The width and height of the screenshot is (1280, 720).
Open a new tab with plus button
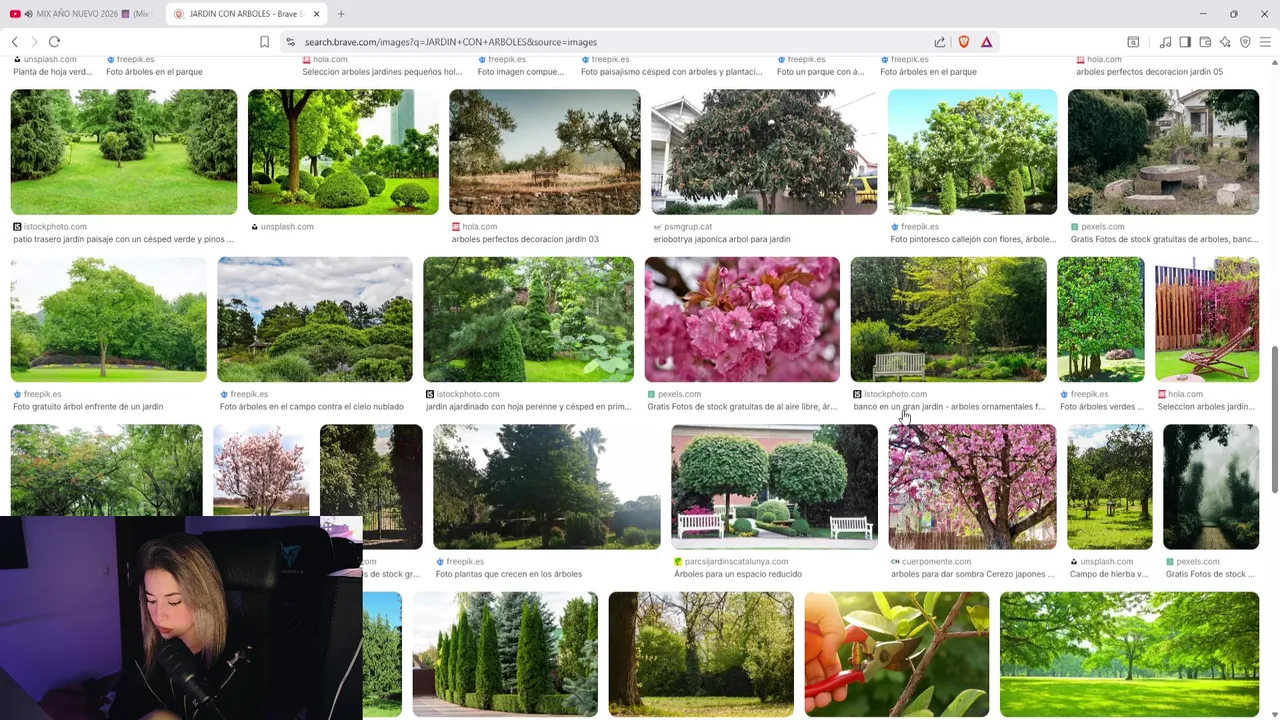[341, 14]
